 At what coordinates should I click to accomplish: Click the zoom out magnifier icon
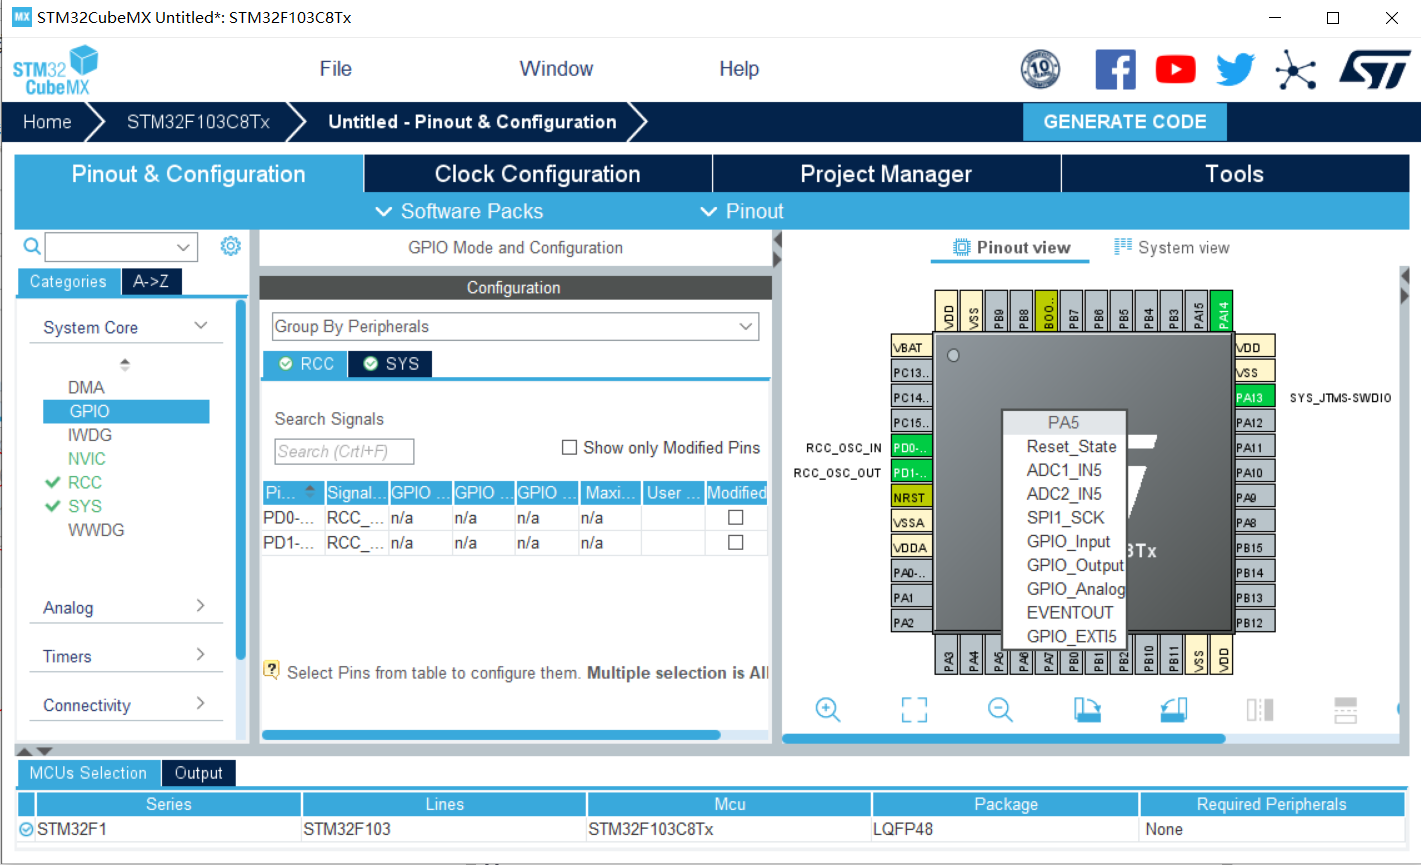tap(1000, 710)
